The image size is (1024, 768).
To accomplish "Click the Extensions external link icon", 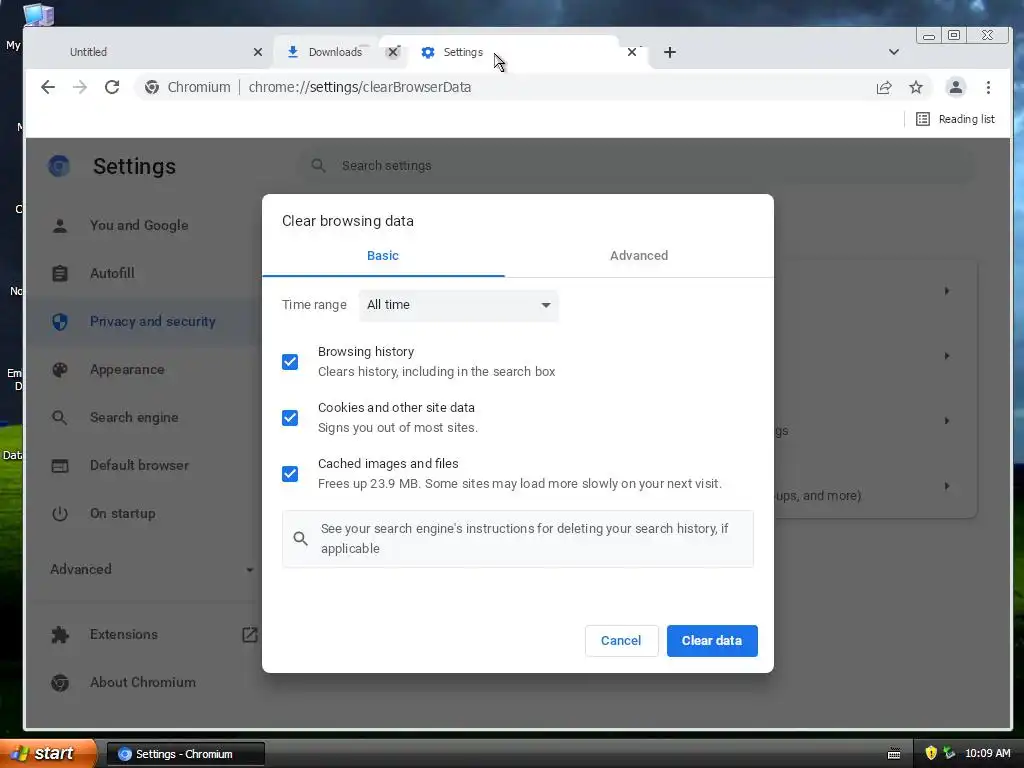I will 249,634.
